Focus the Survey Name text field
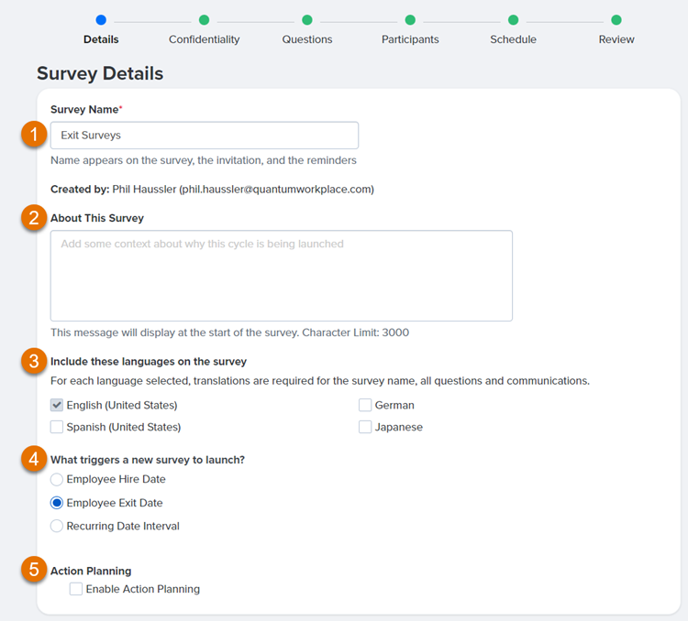The width and height of the screenshot is (688, 621). point(204,135)
